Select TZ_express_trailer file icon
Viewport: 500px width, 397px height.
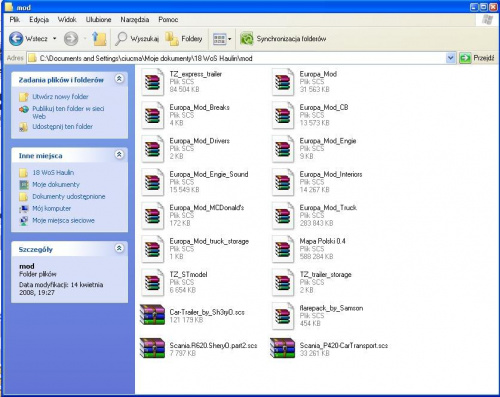click(152, 82)
